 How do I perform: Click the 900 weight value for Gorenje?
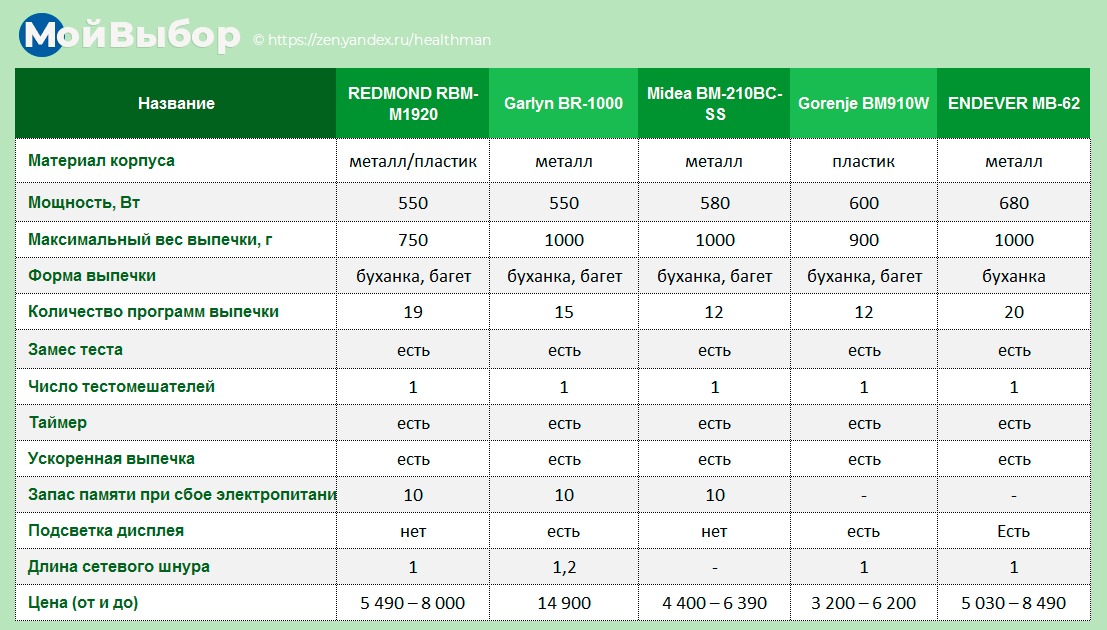coord(863,240)
